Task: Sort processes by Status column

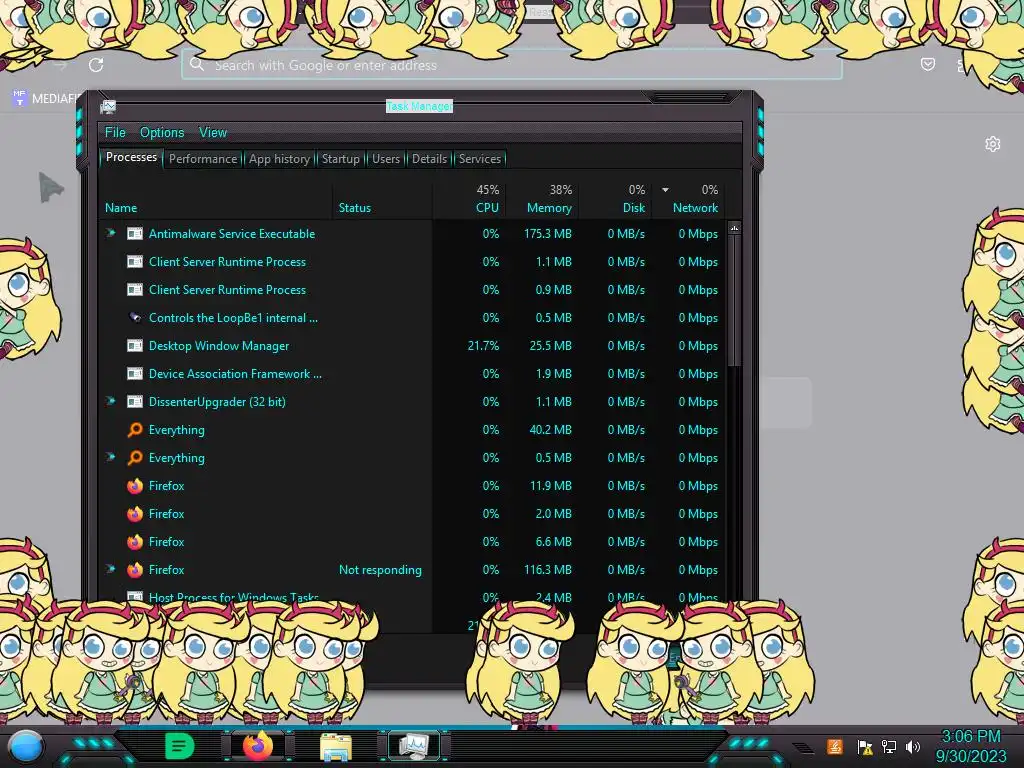Action: click(x=355, y=208)
